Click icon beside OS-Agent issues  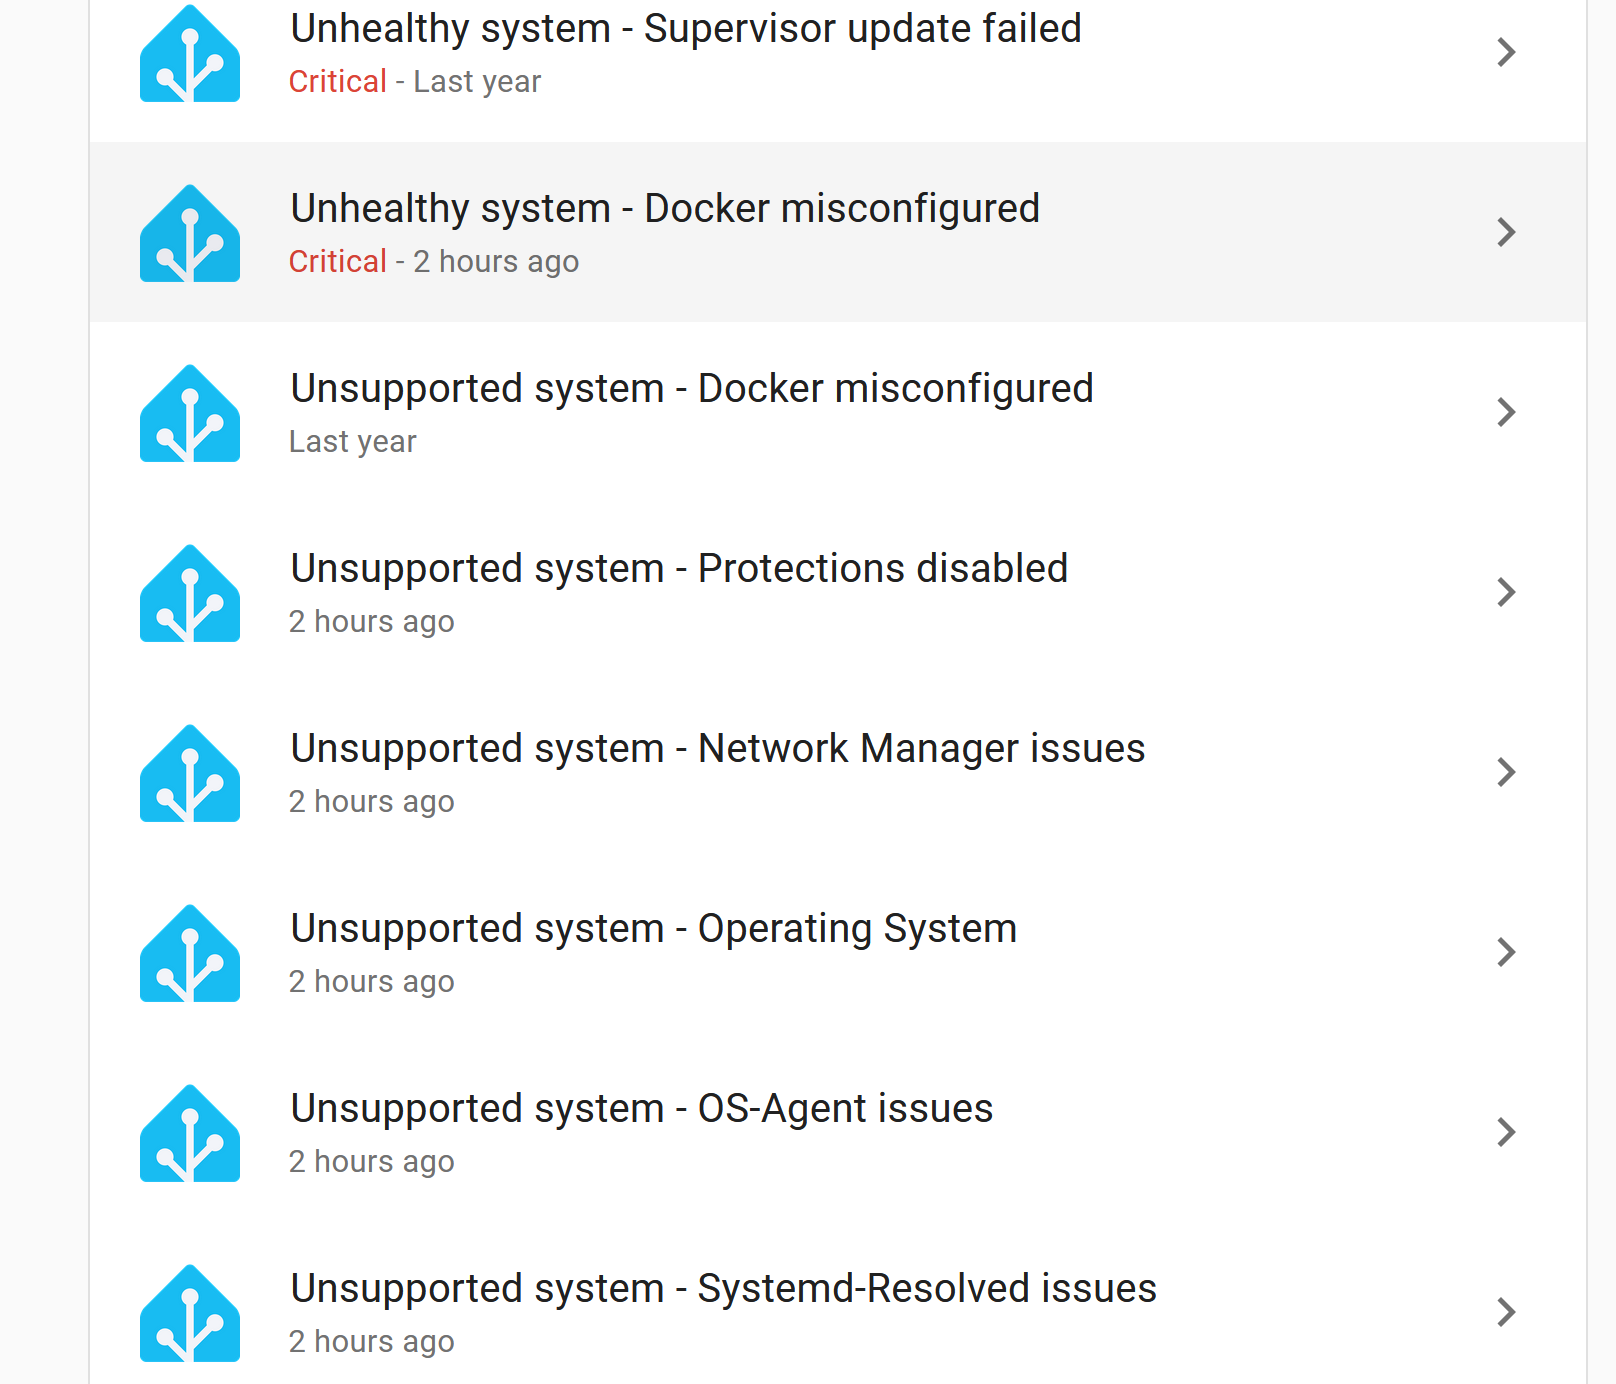[x=190, y=1134]
